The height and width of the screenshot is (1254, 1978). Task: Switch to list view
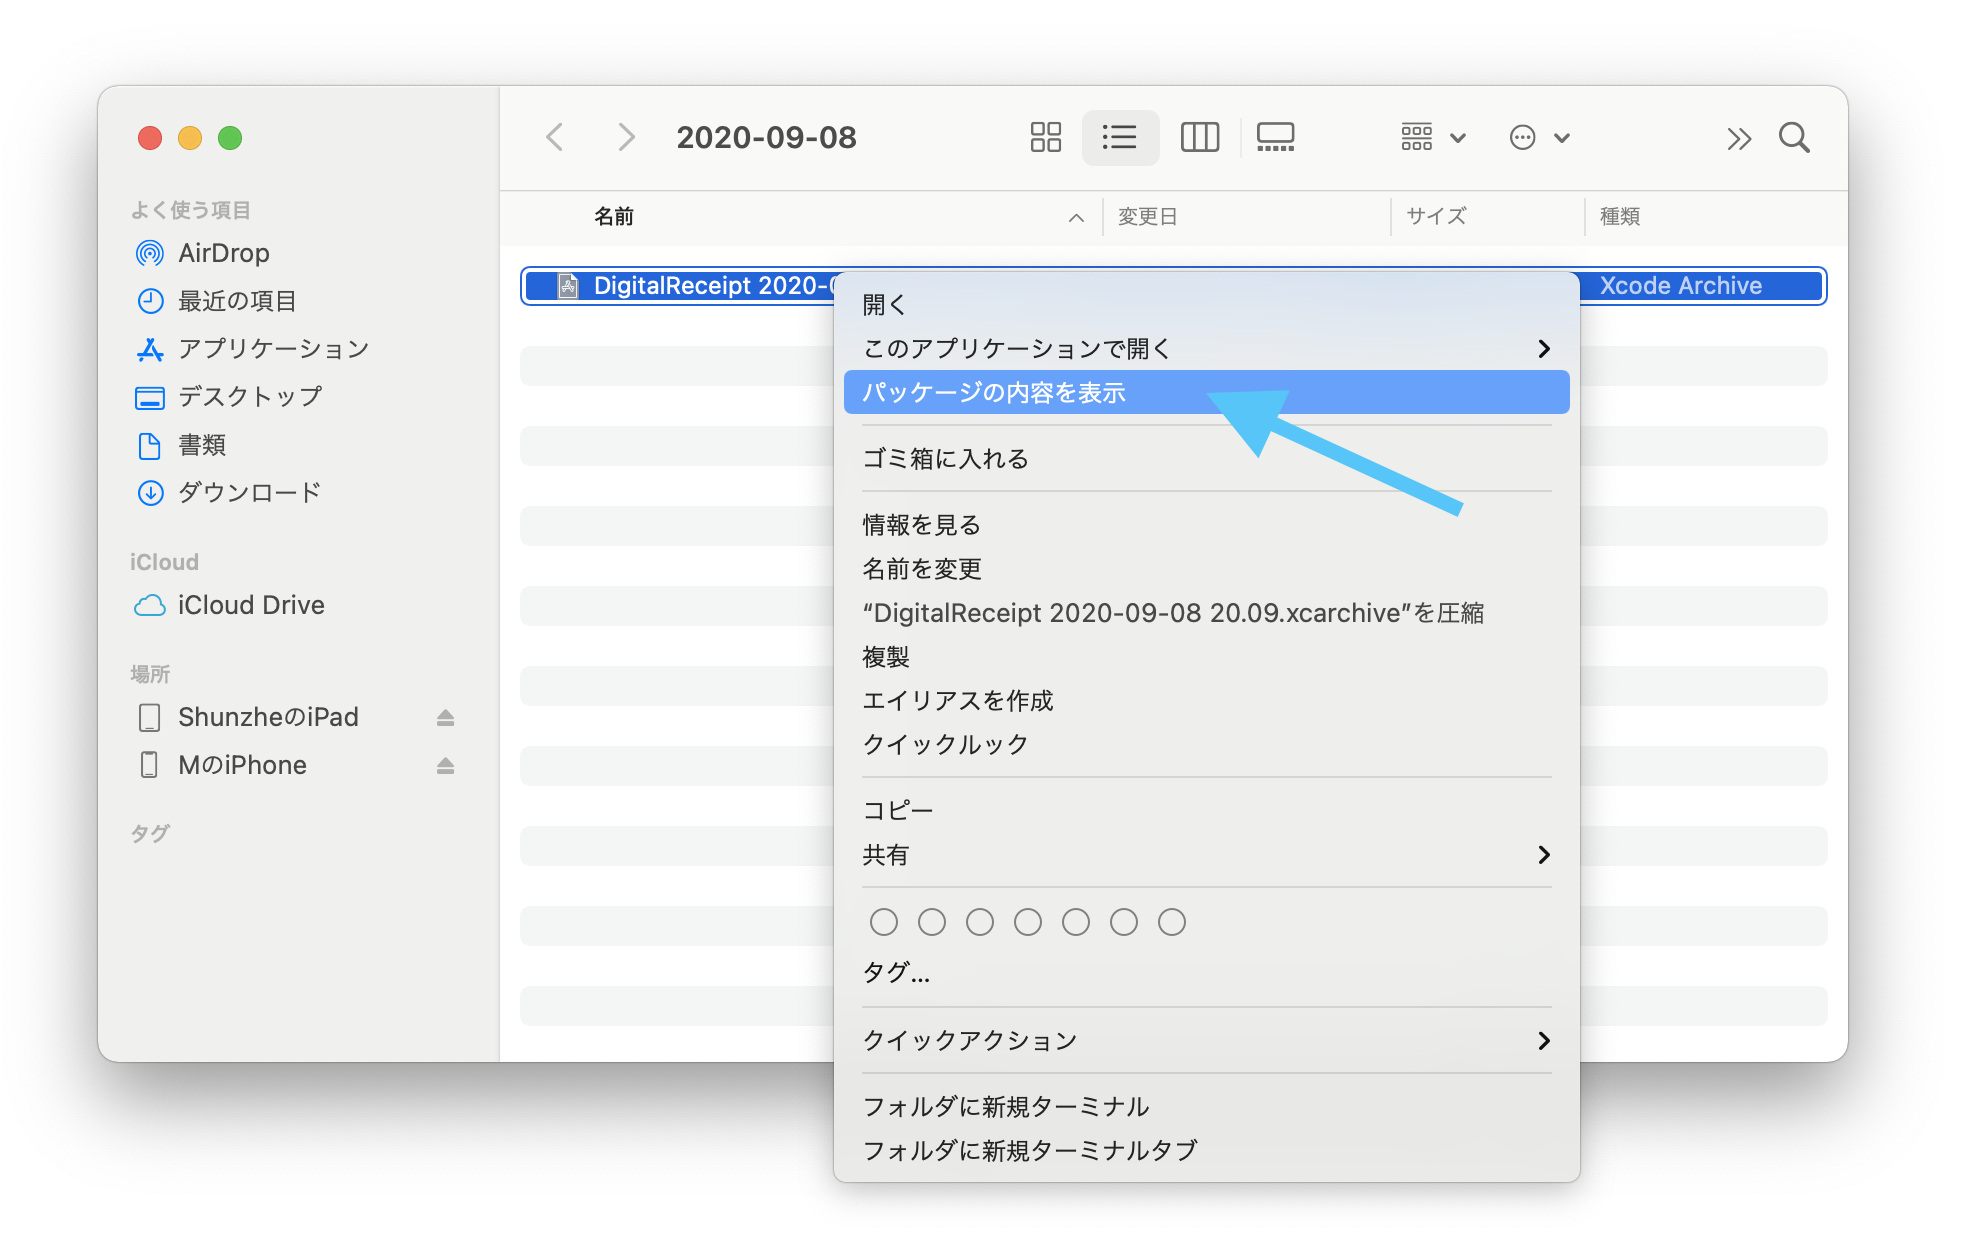coord(1120,137)
